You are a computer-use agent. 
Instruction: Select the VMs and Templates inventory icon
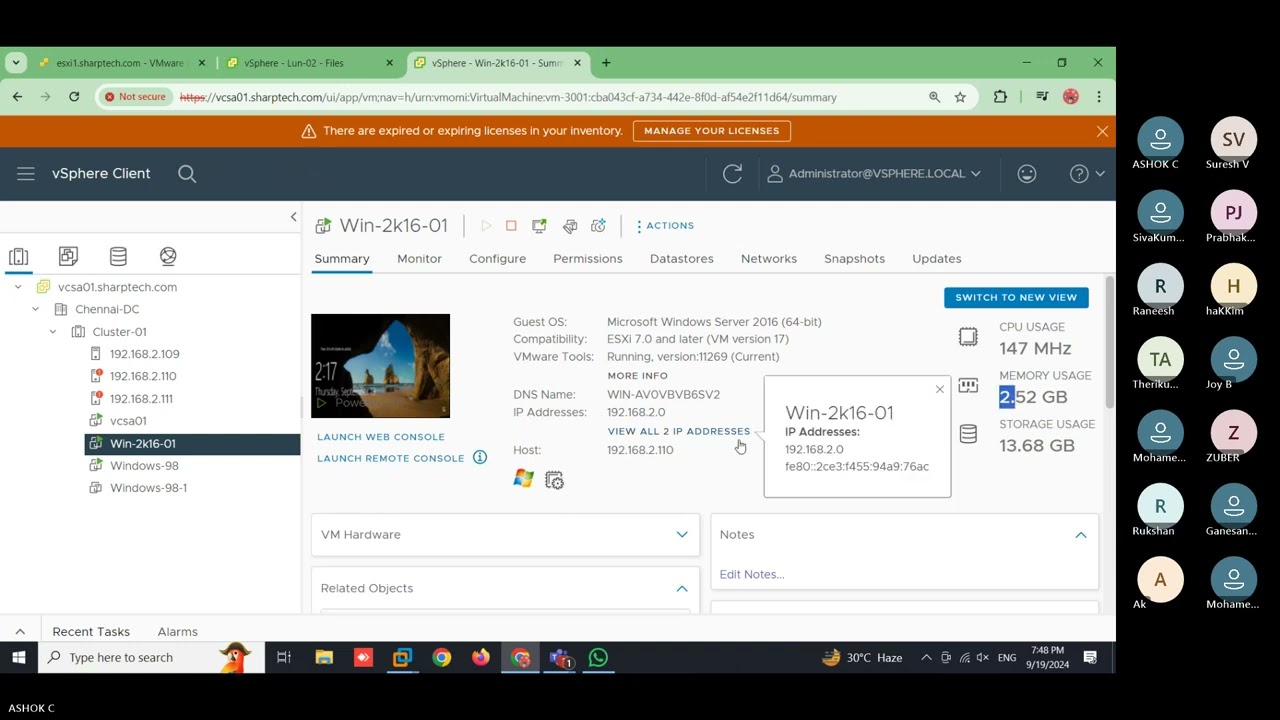coord(68,257)
